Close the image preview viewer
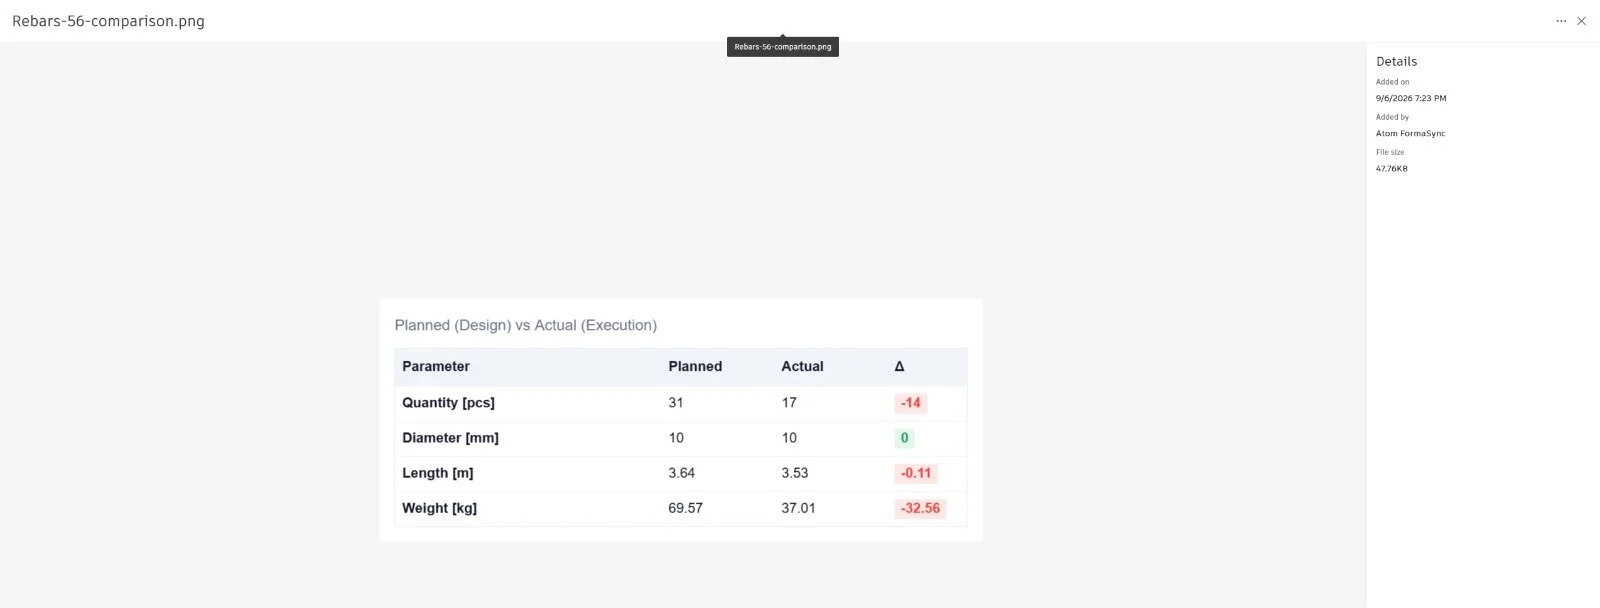1600x608 pixels. (1581, 21)
